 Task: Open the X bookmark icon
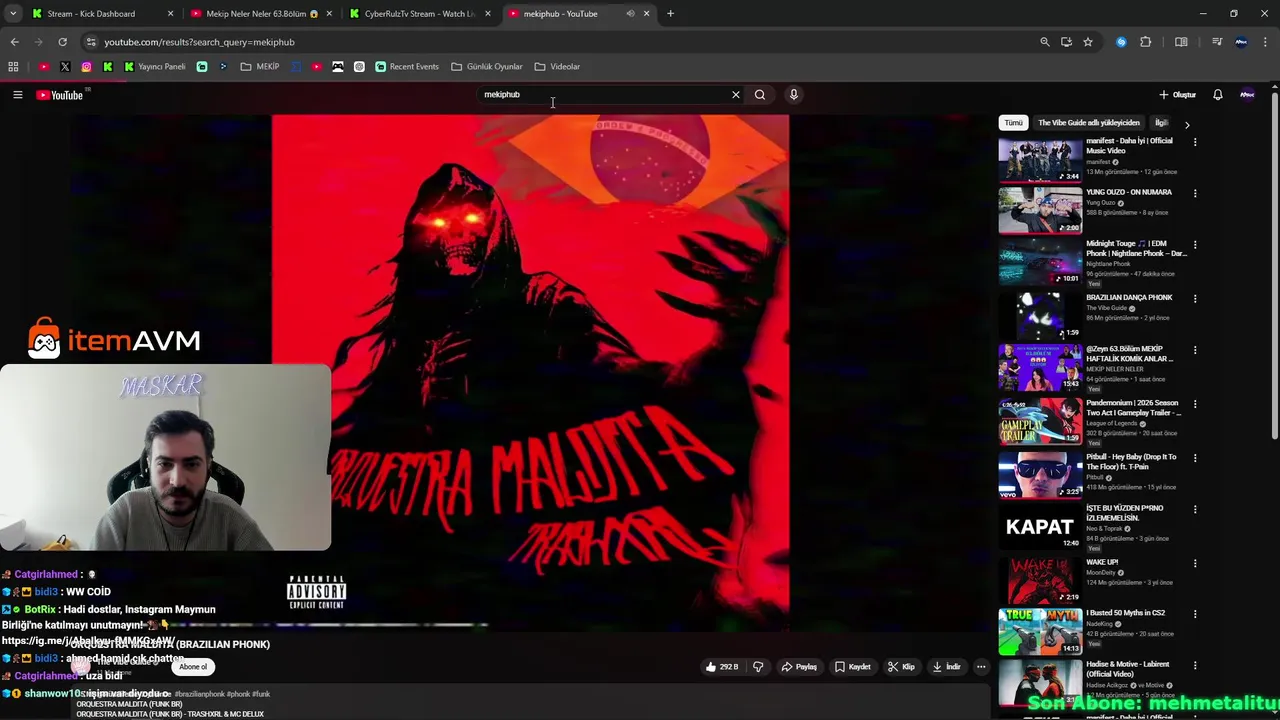65,67
